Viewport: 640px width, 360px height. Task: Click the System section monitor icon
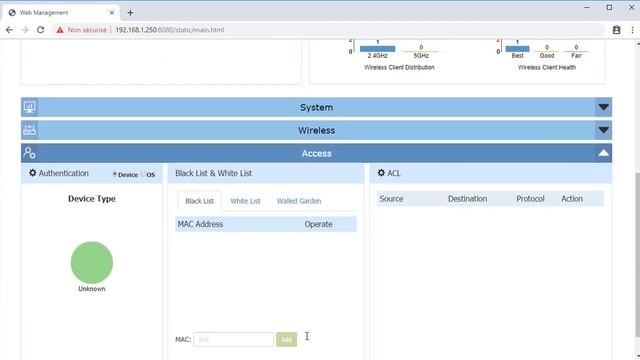click(29, 107)
